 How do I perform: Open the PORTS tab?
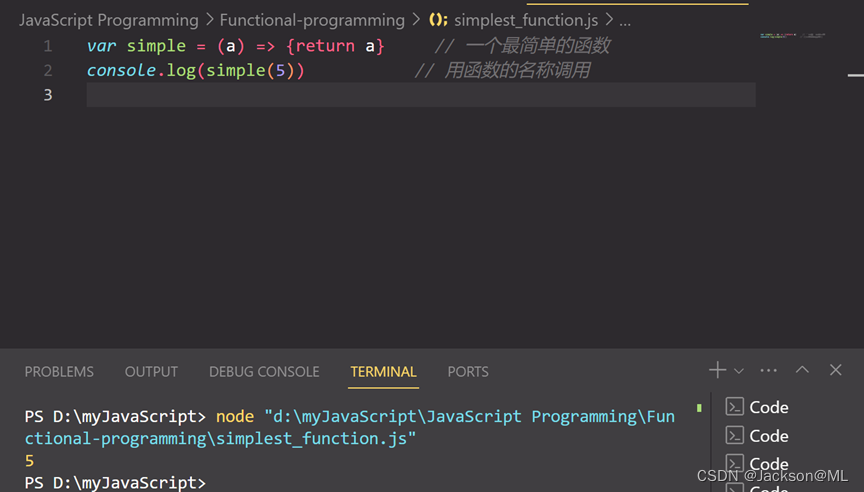coord(468,372)
